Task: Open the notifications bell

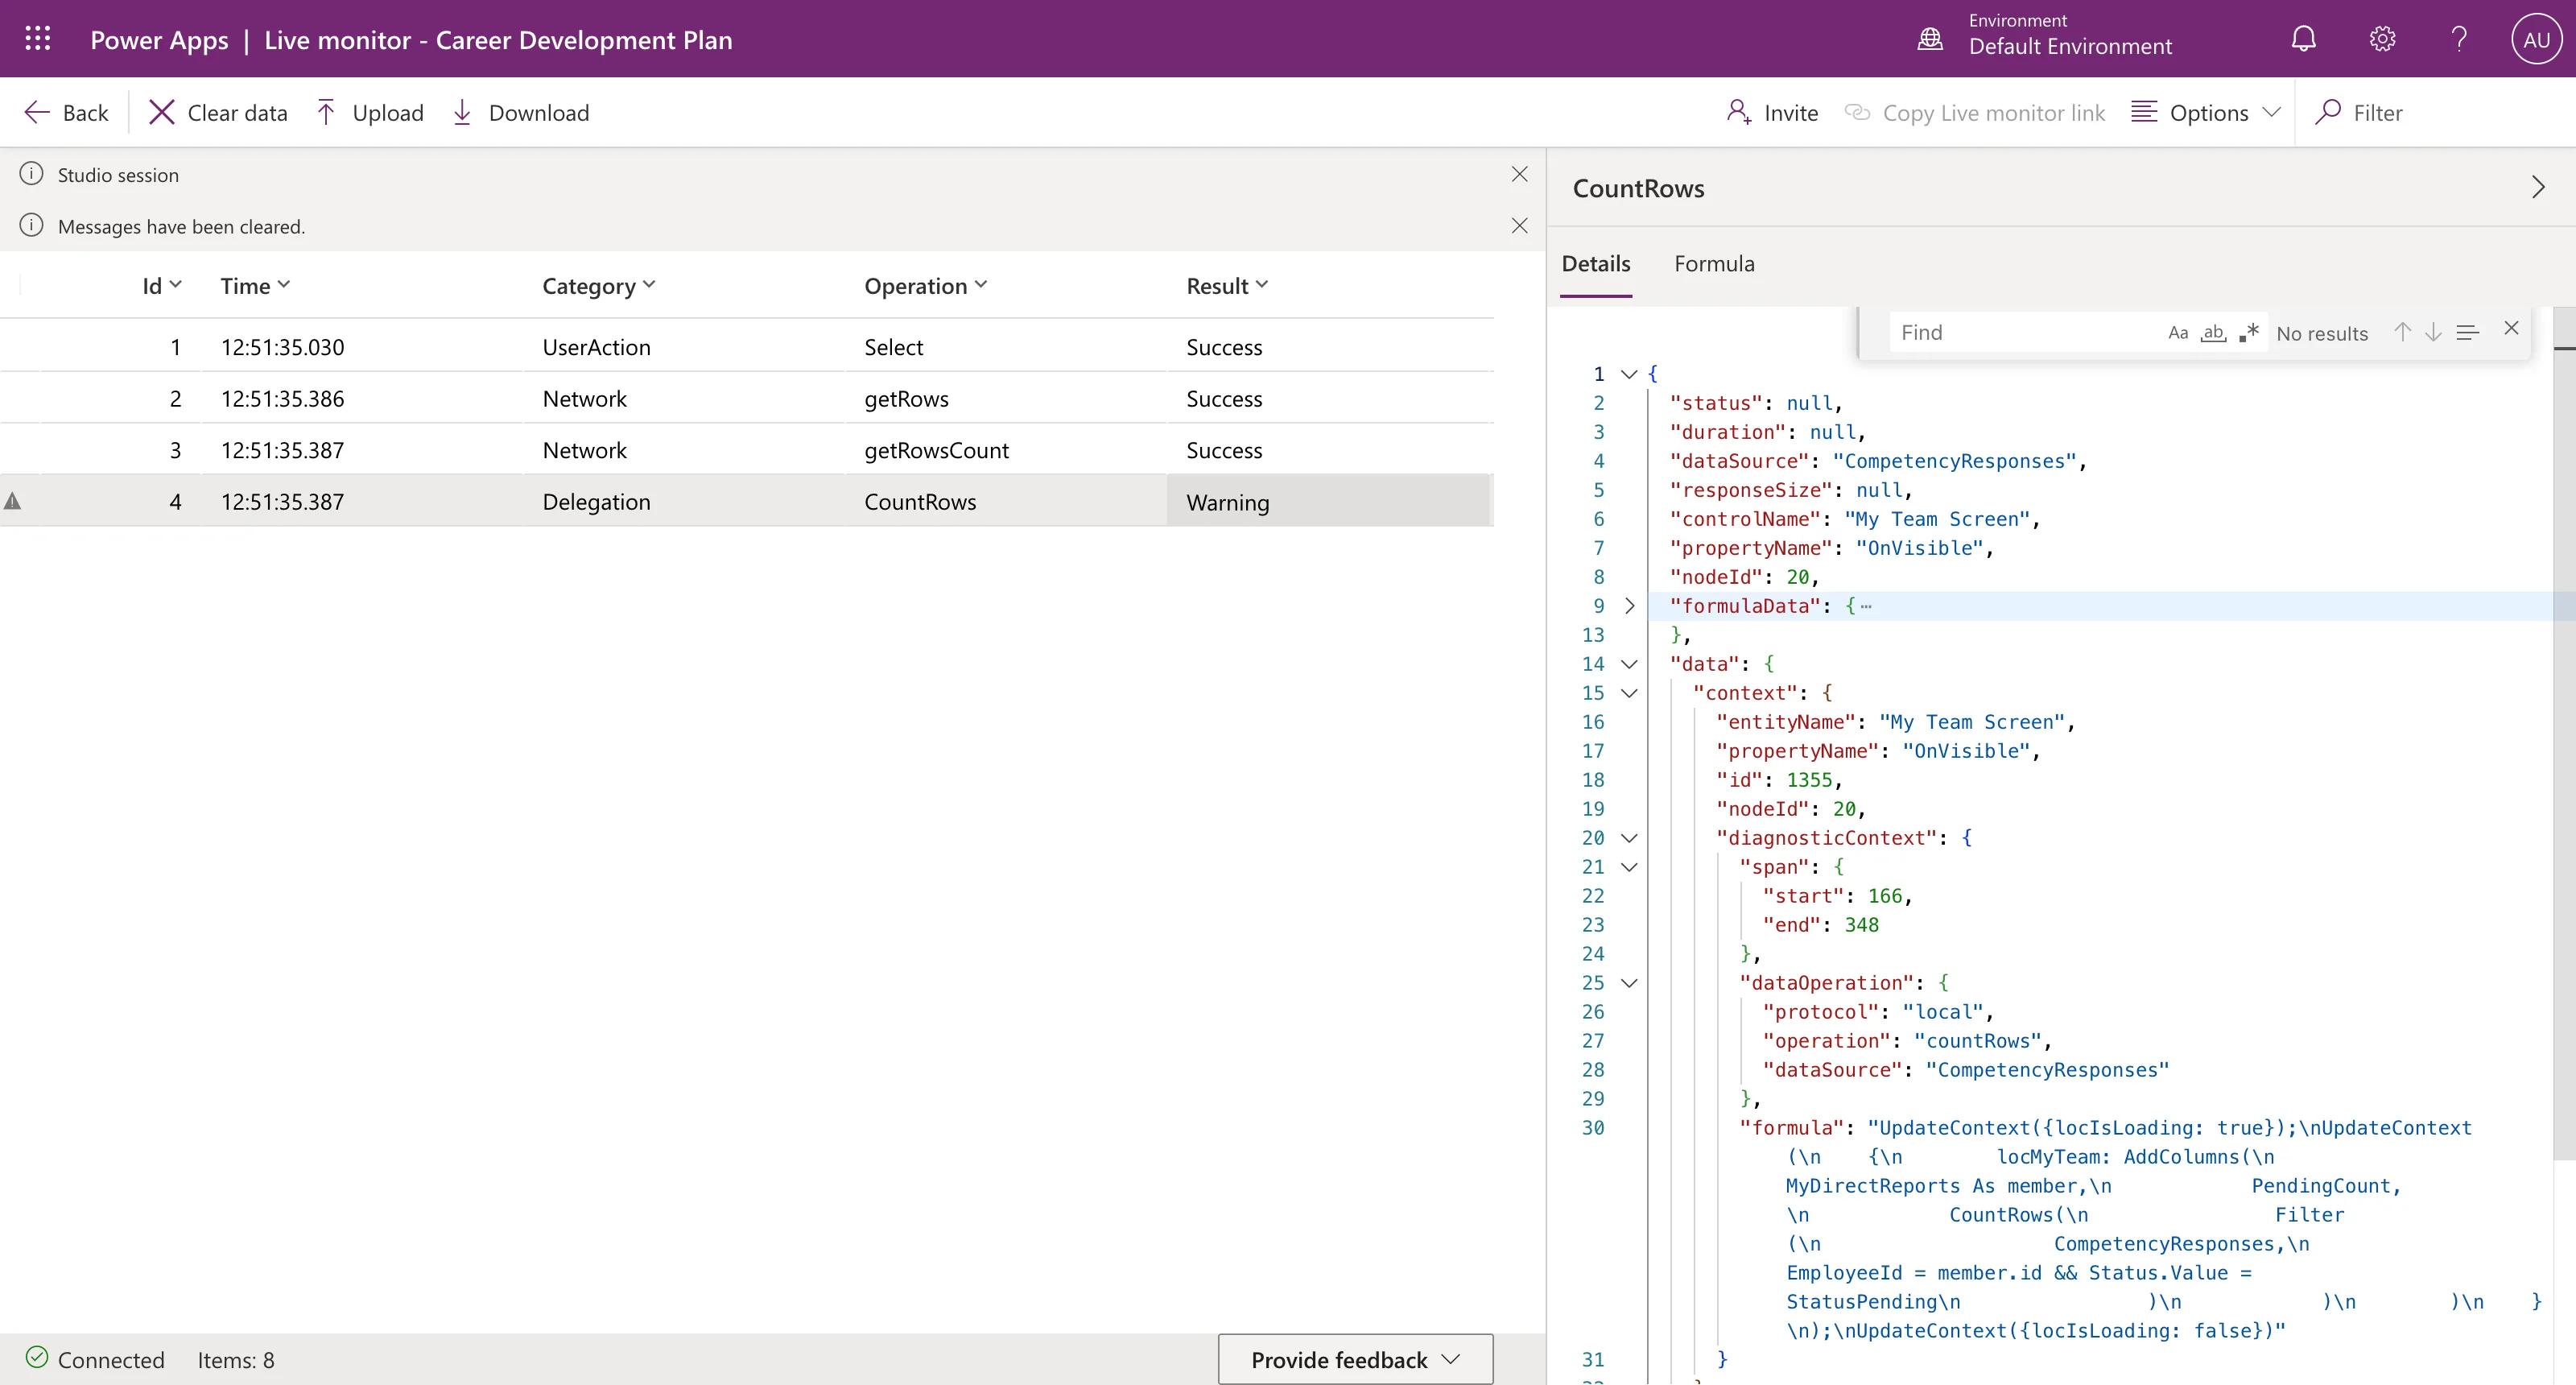Action: [x=2303, y=39]
